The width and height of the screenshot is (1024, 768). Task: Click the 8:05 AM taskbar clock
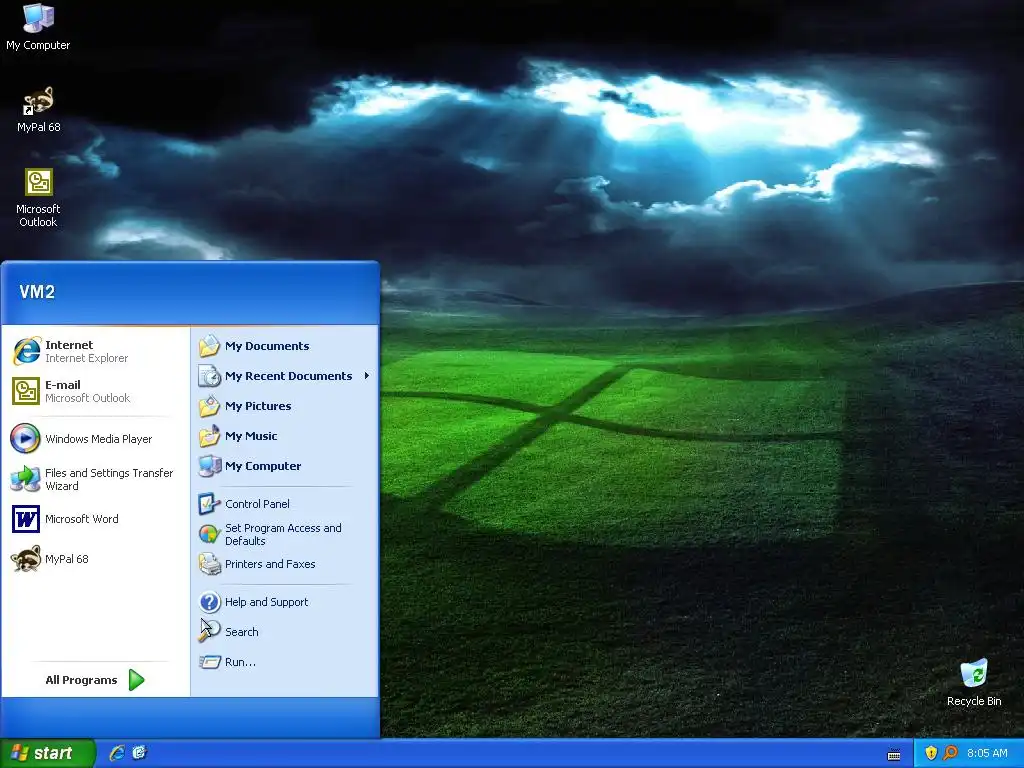pos(987,753)
